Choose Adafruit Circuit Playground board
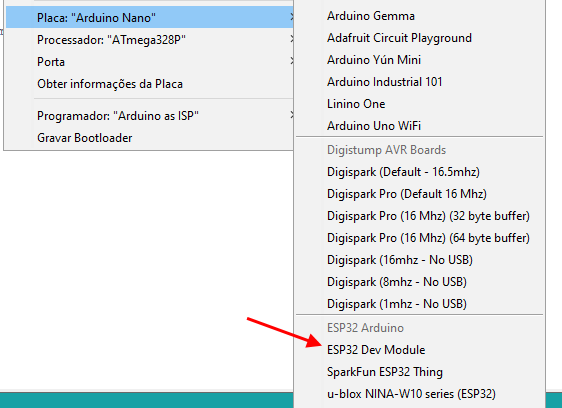This screenshot has height=408, width=562. click(419, 38)
